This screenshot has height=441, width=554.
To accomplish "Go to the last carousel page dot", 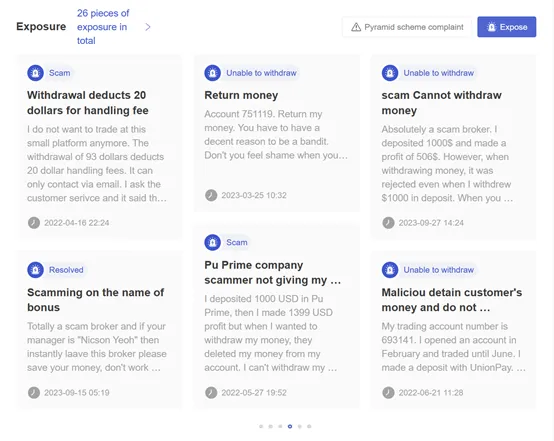I will coord(309,427).
